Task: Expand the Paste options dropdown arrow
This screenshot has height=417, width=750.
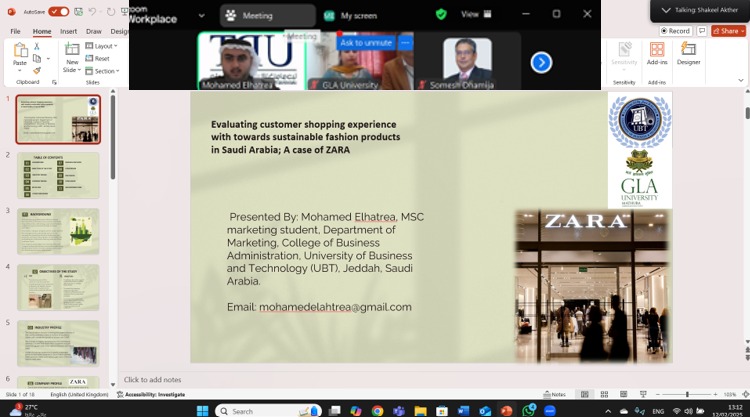Action: coord(20,70)
